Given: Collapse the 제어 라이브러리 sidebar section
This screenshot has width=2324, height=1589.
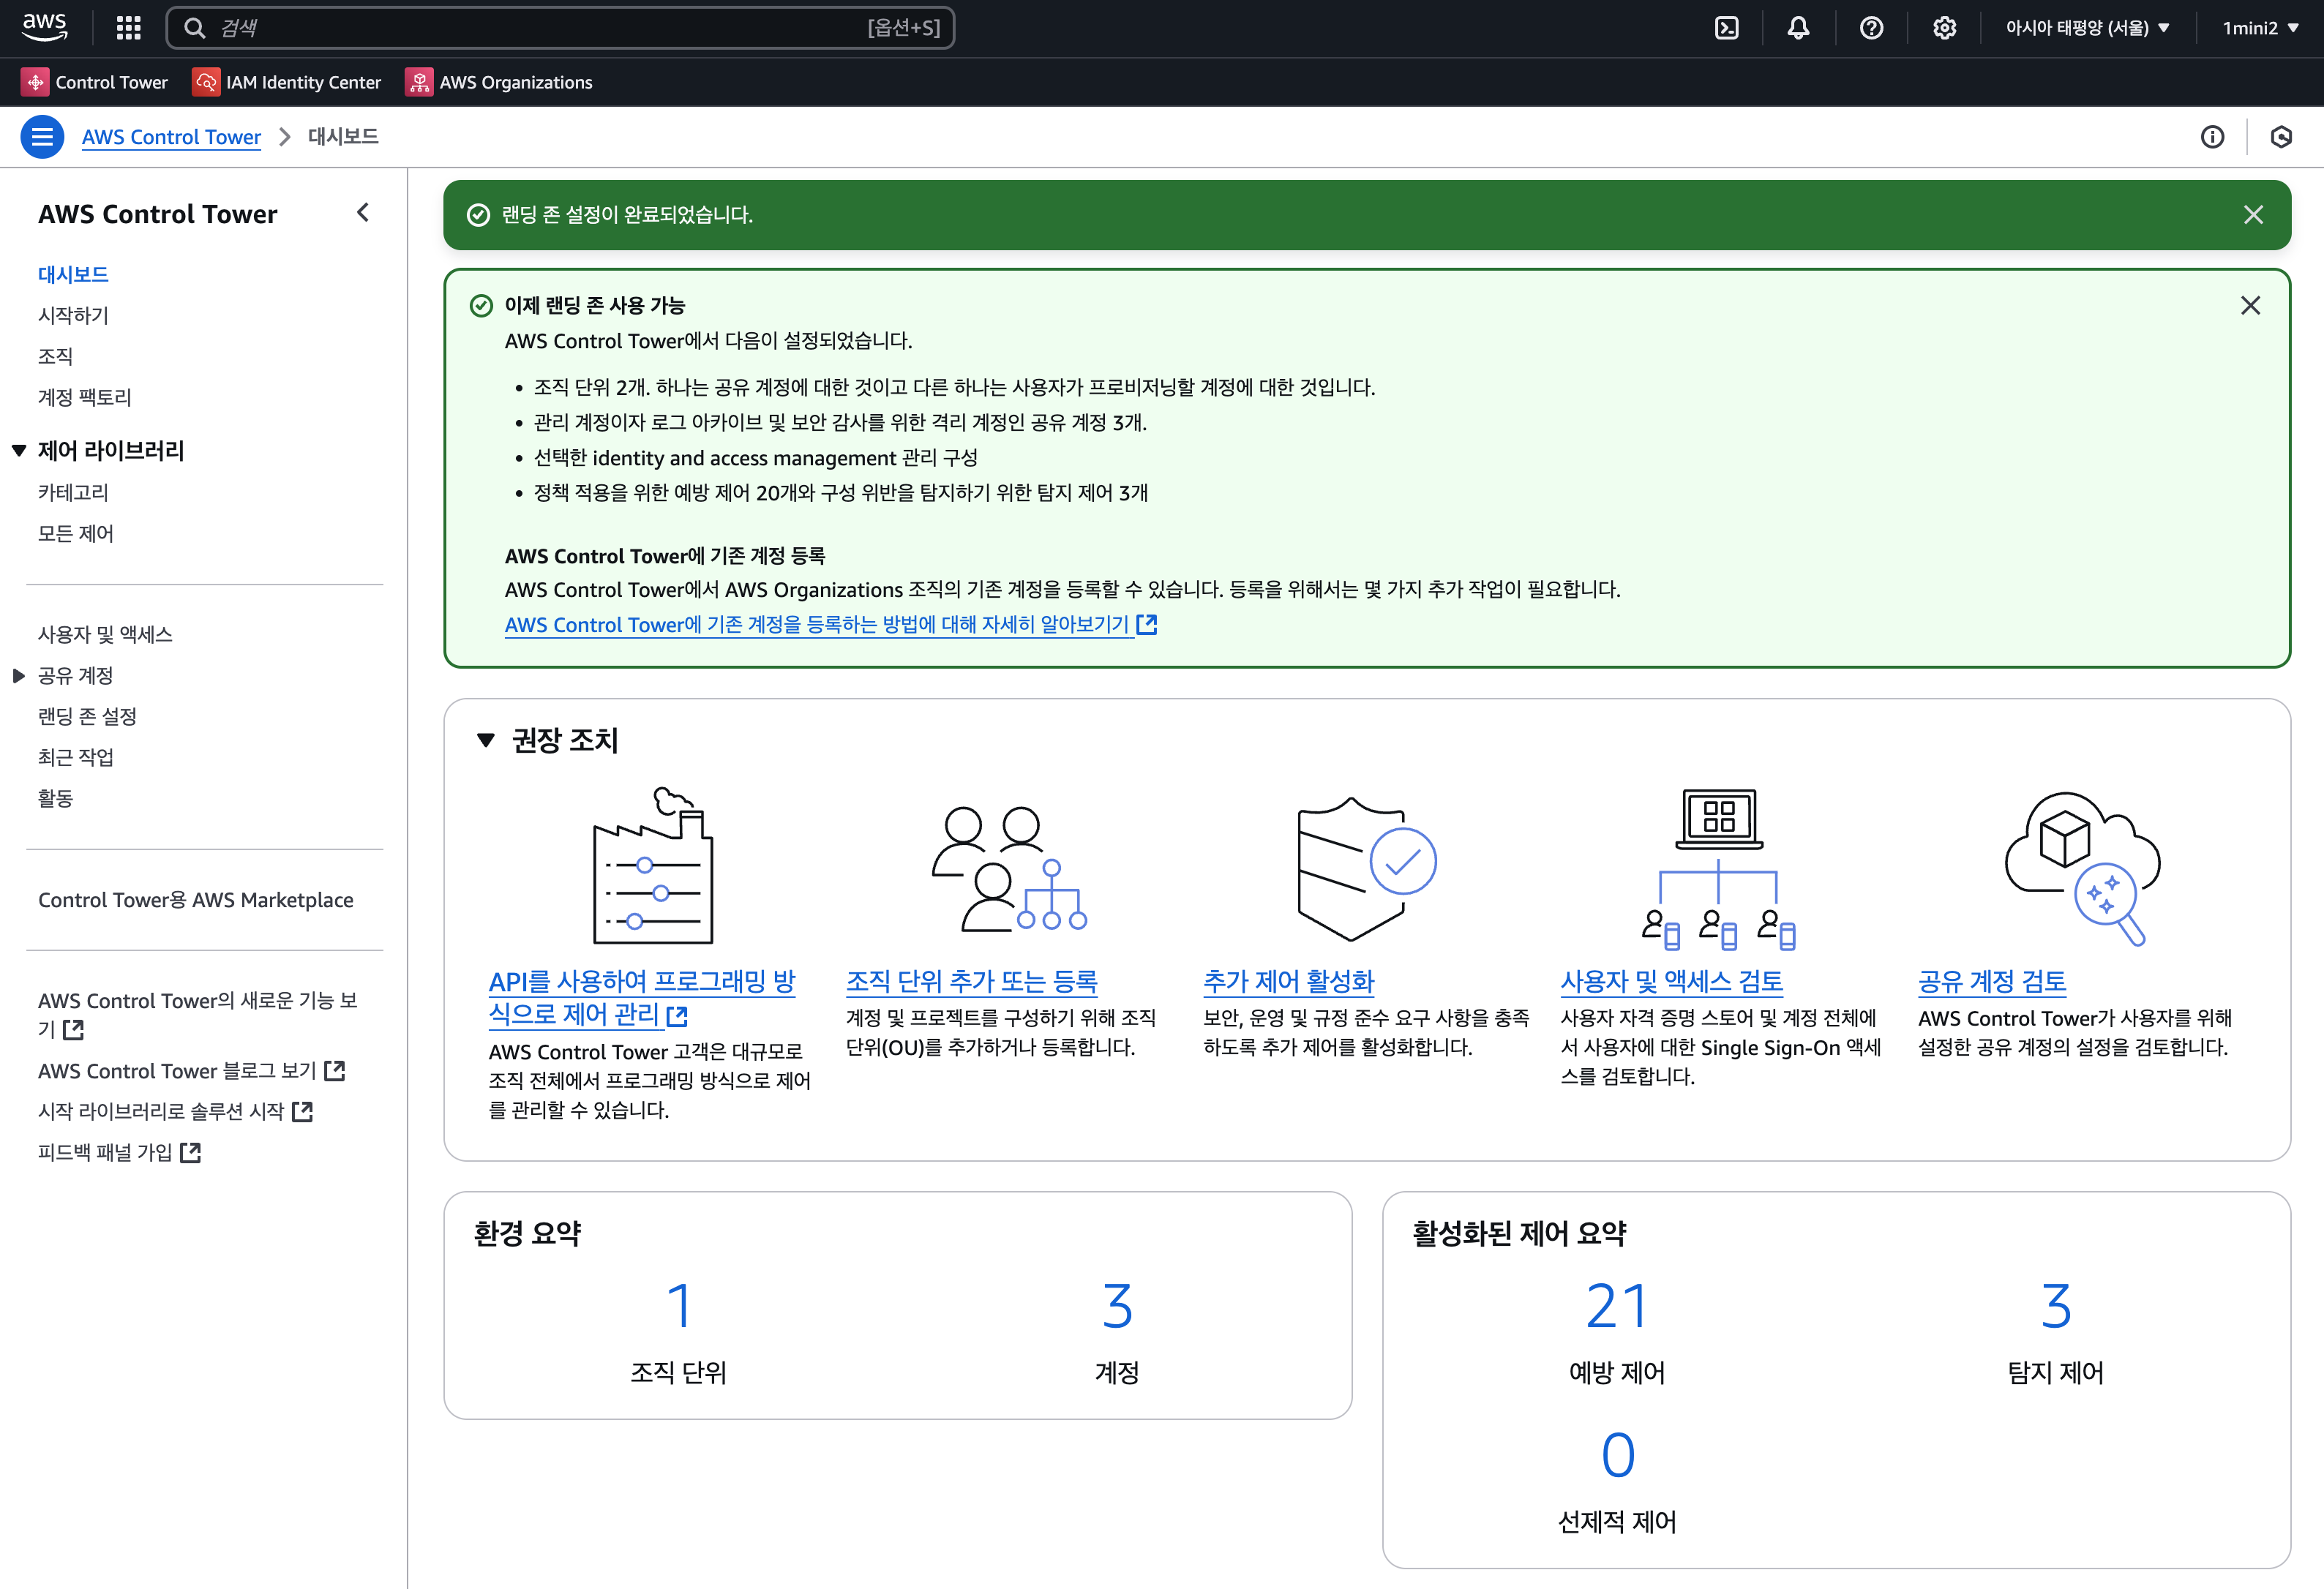Looking at the screenshot, I should [x=19, y=451].
